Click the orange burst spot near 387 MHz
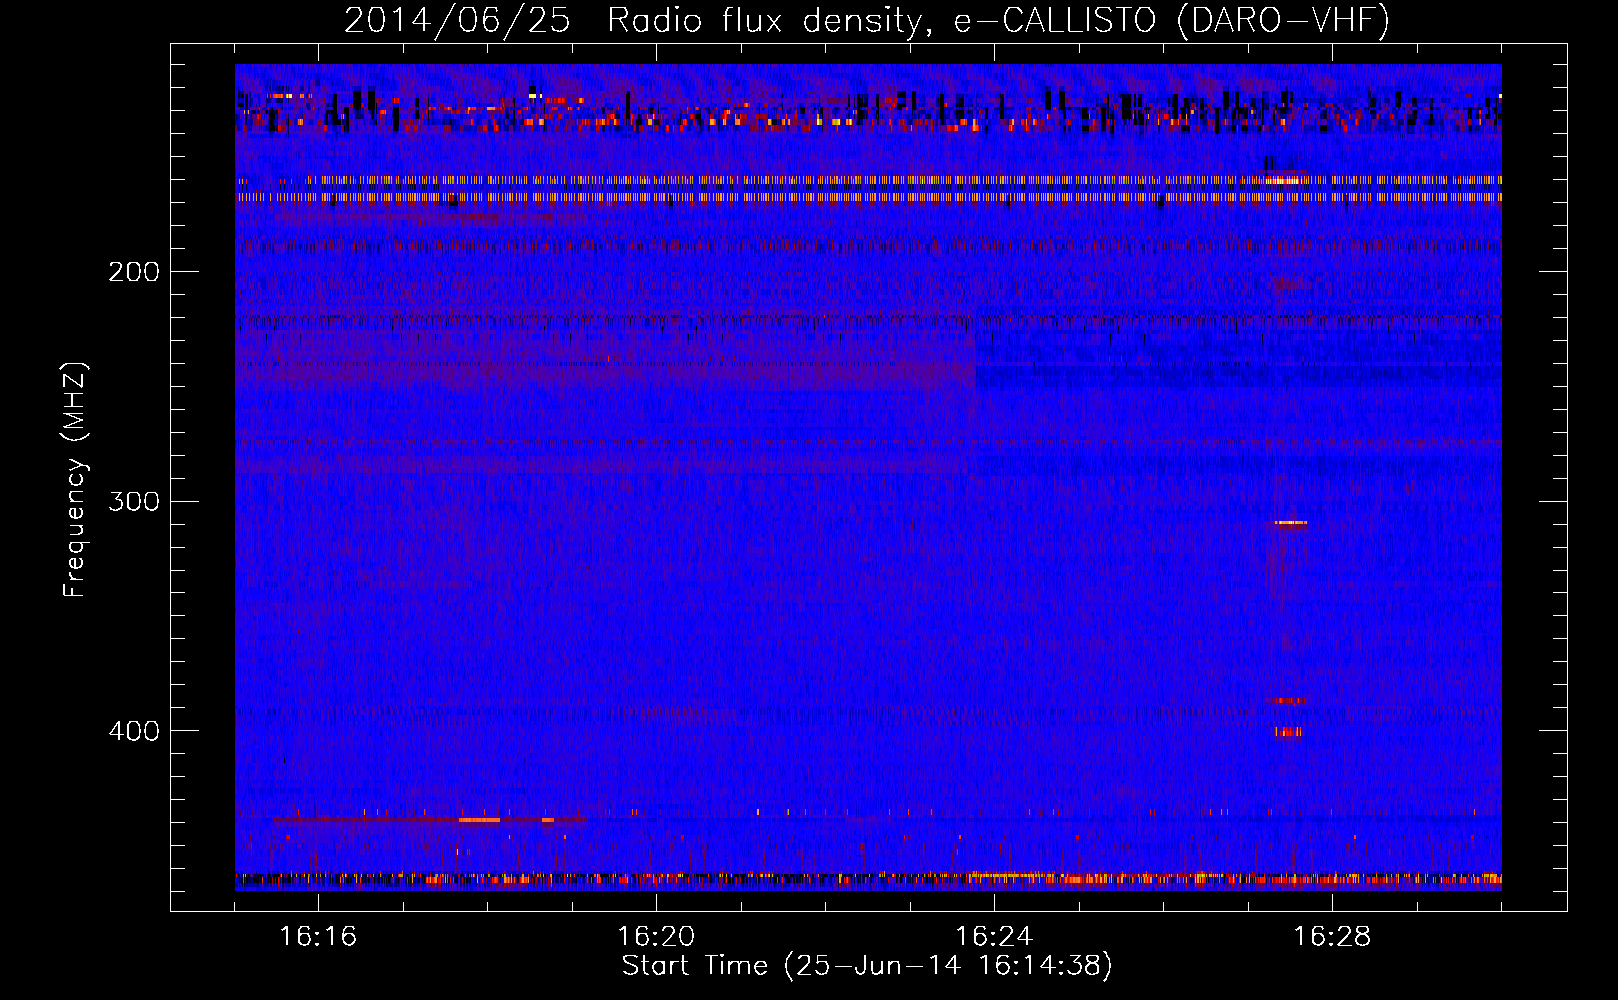The width and height of the screenshot is (1618, 1000). point(1286,700)
